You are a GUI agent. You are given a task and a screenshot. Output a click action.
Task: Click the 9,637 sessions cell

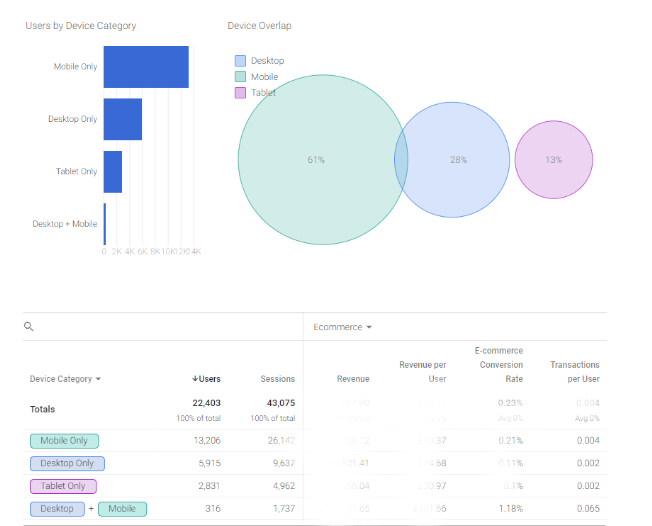(284, 463)
